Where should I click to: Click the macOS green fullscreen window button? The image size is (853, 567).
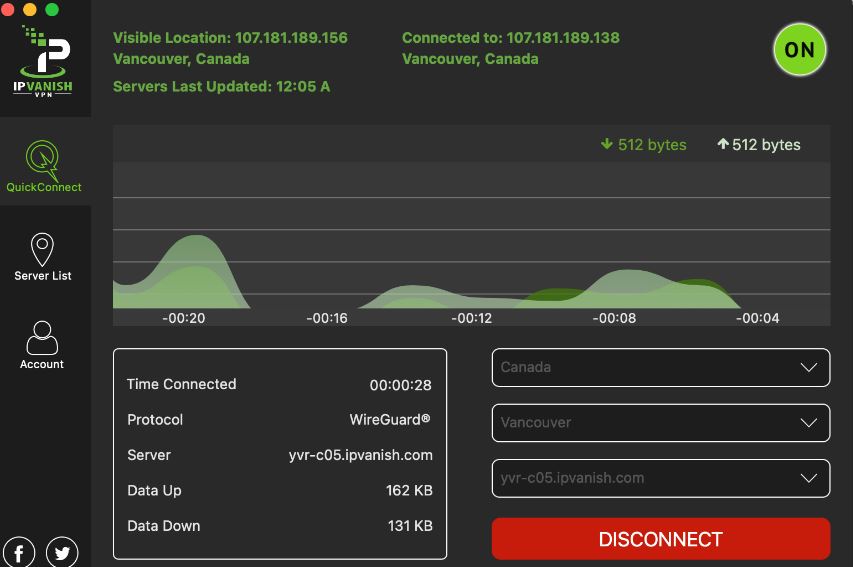click(52, 9)
